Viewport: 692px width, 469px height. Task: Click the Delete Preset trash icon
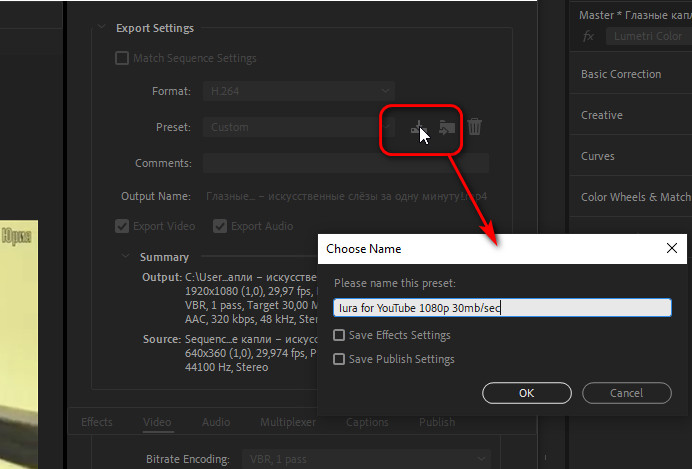click(x=474, y=127)
